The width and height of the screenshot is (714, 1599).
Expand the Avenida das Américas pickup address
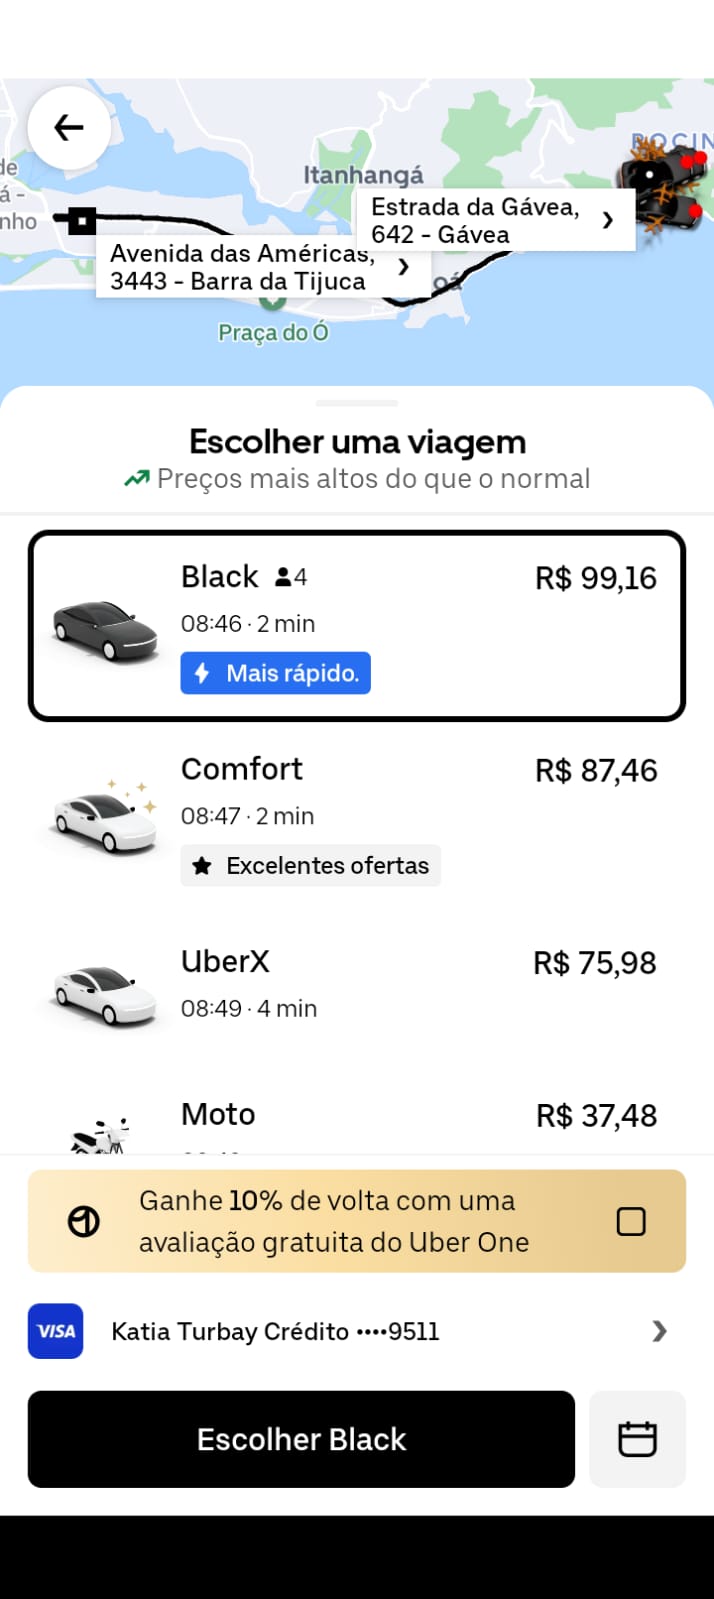coord(403,267)
